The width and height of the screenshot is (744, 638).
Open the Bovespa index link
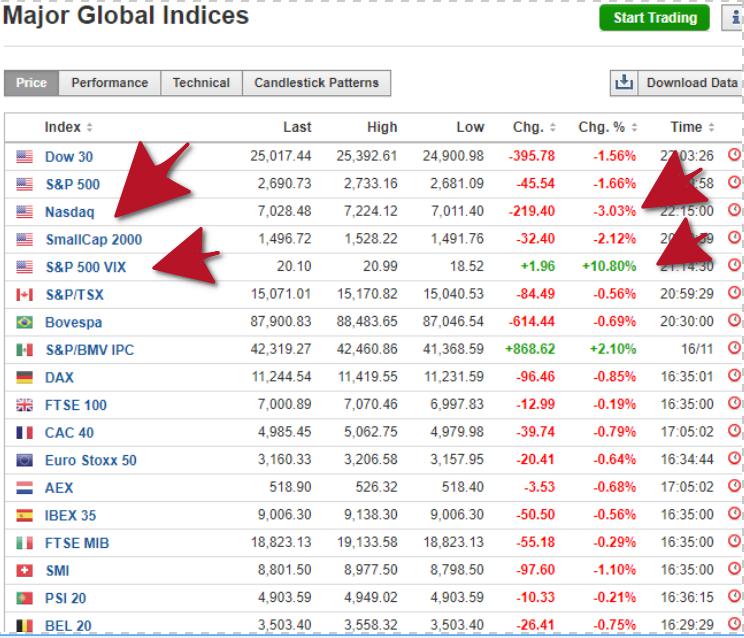[74, 322]
